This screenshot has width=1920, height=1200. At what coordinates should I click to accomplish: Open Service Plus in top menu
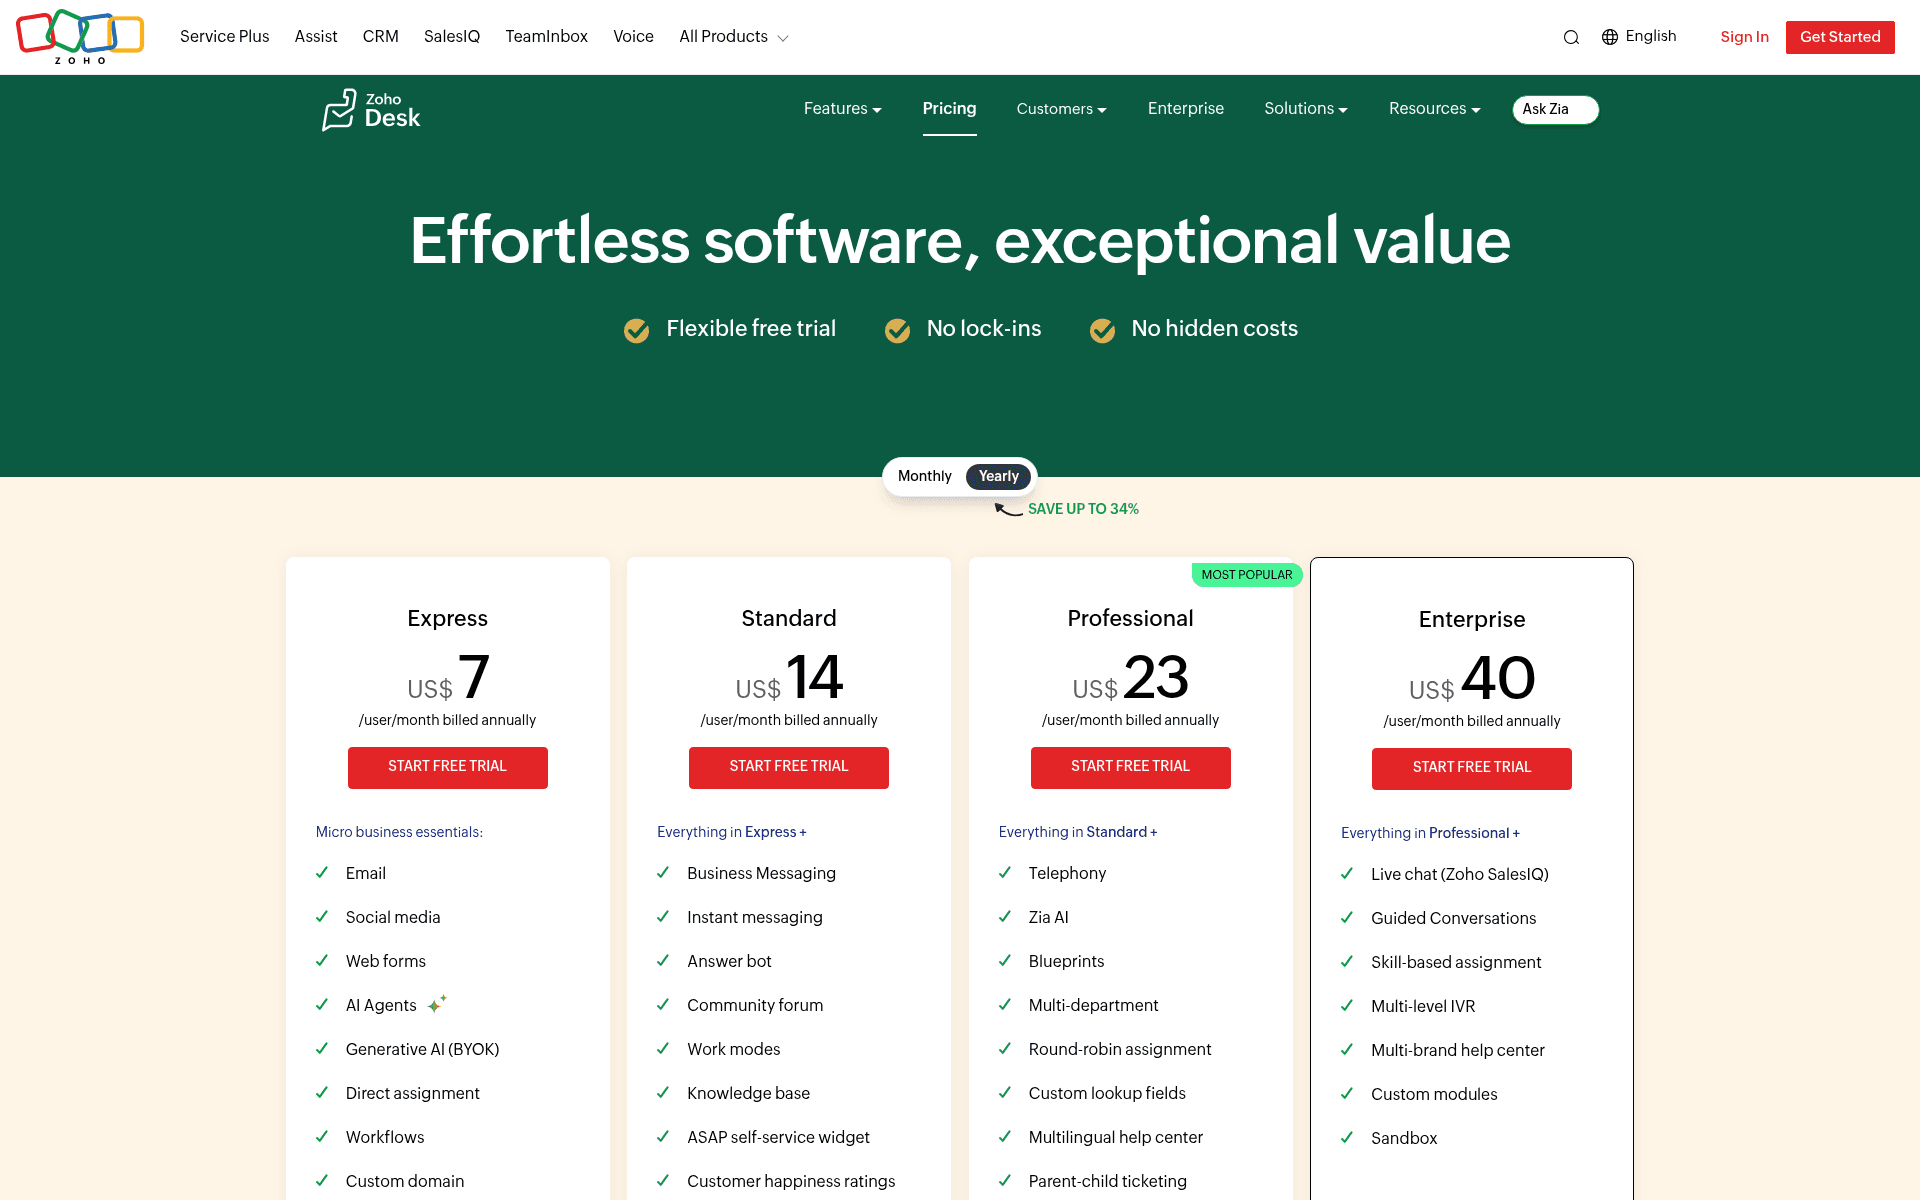click(x=224, y=37)
